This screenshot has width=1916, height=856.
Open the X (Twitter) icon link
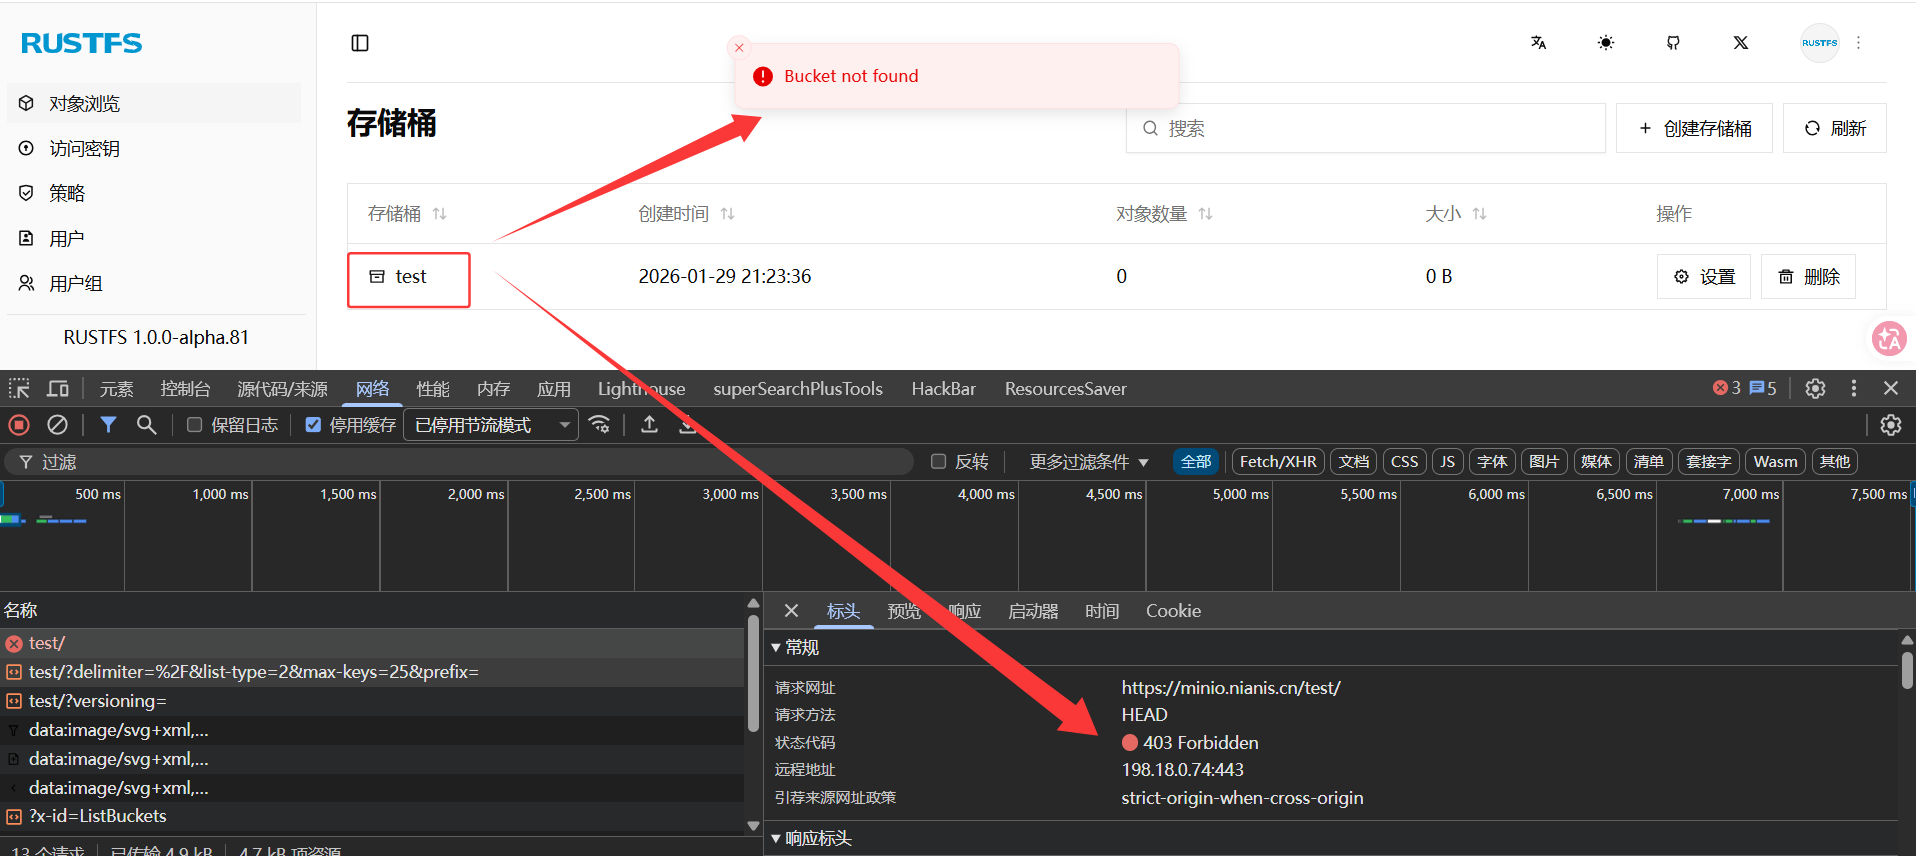[x=1741, y=43]
